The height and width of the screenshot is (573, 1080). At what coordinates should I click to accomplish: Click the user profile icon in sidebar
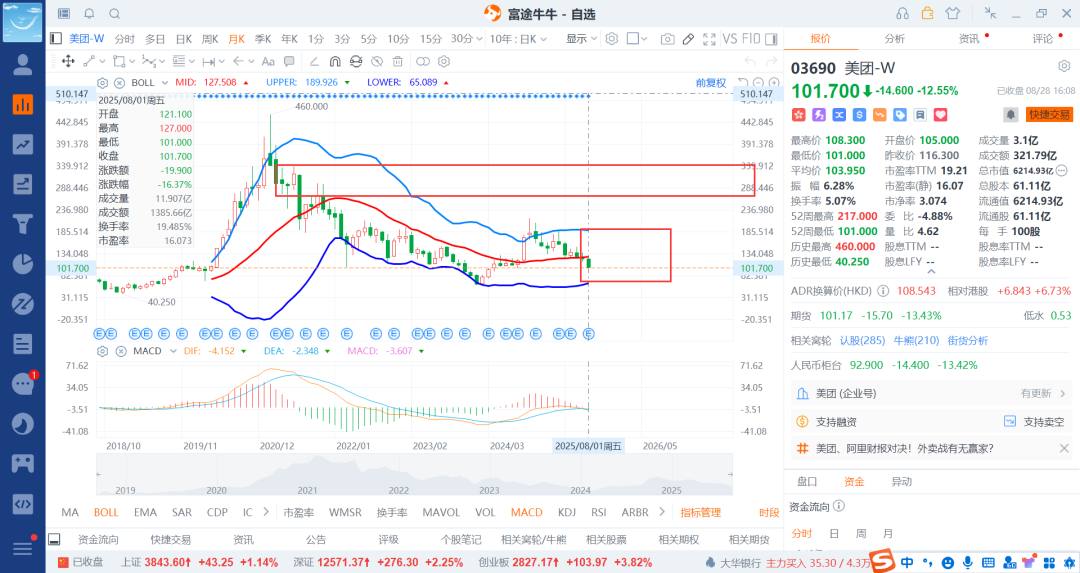click(x=23, y=65)
